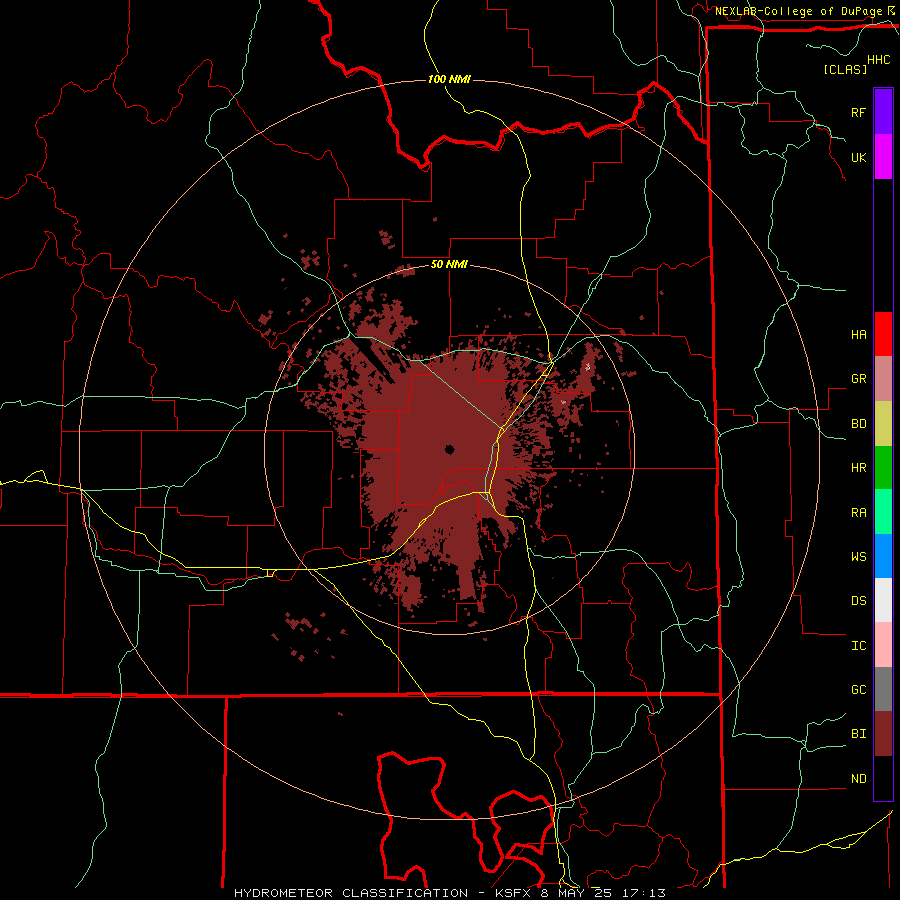
Task: Click the UK magenta legend color block
Action: (883, 157)
